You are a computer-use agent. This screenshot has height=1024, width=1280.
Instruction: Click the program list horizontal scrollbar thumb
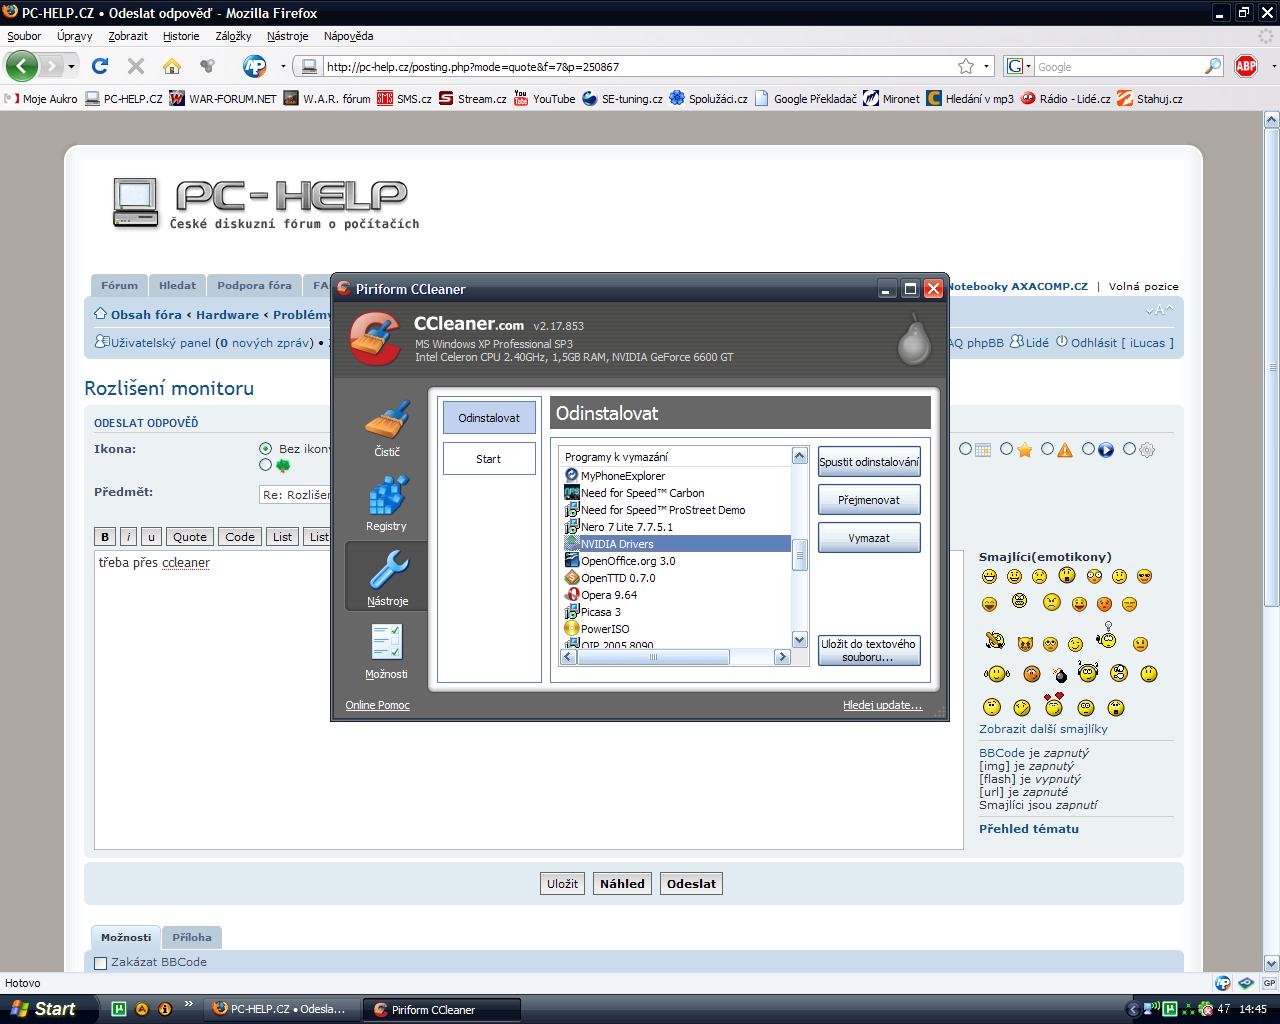[x=654, y=657]
